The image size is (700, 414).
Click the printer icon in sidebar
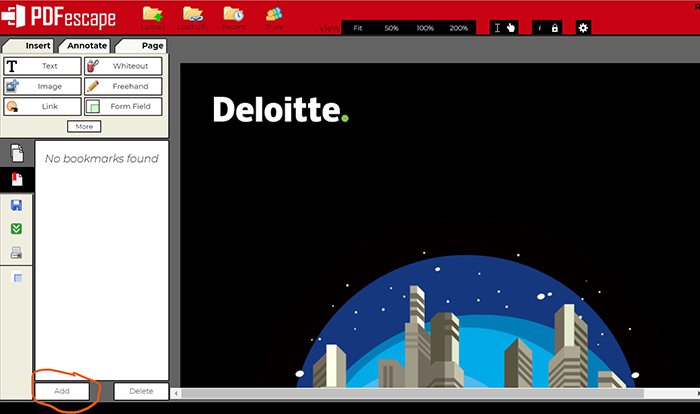click(17, 253)
